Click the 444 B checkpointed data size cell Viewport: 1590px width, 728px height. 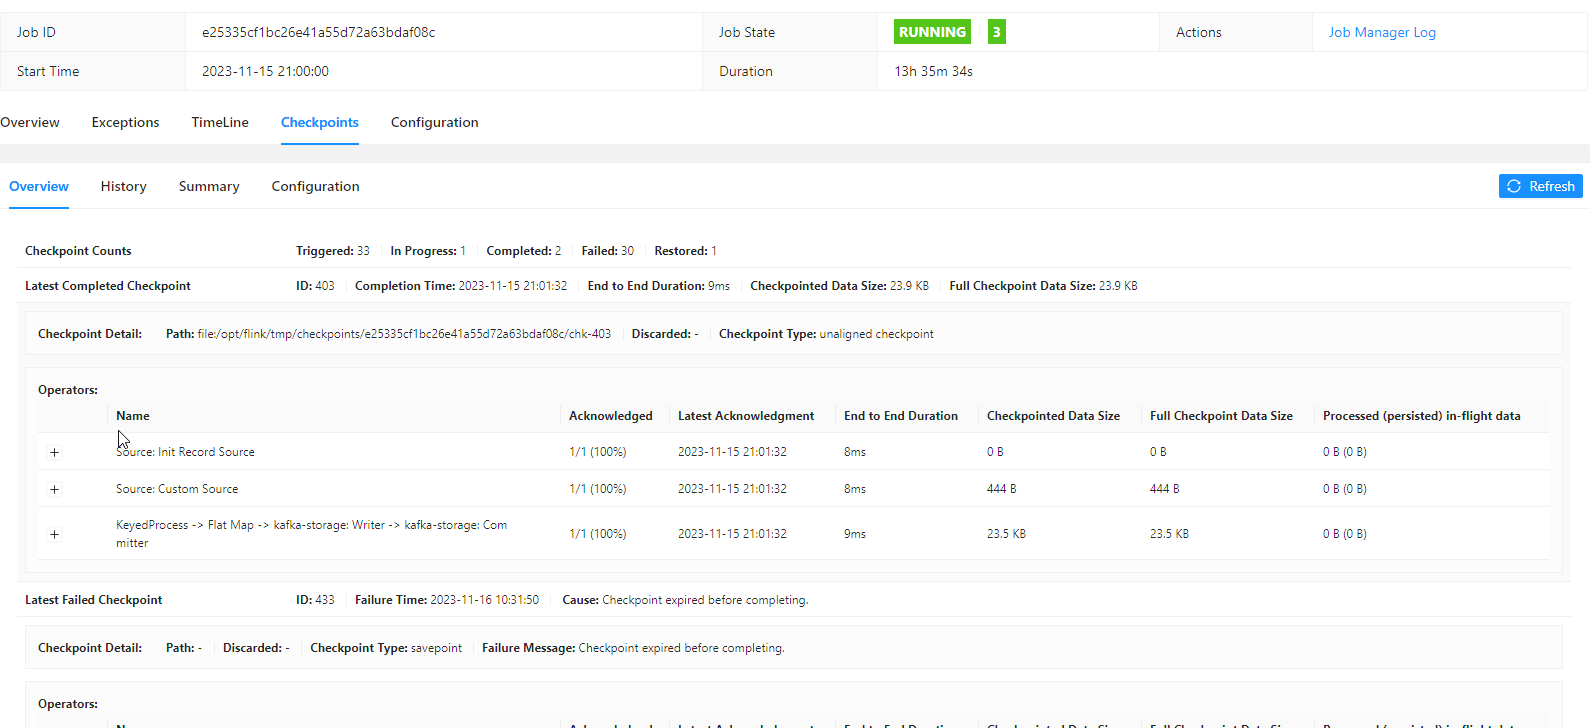(x=1001, y=489)
